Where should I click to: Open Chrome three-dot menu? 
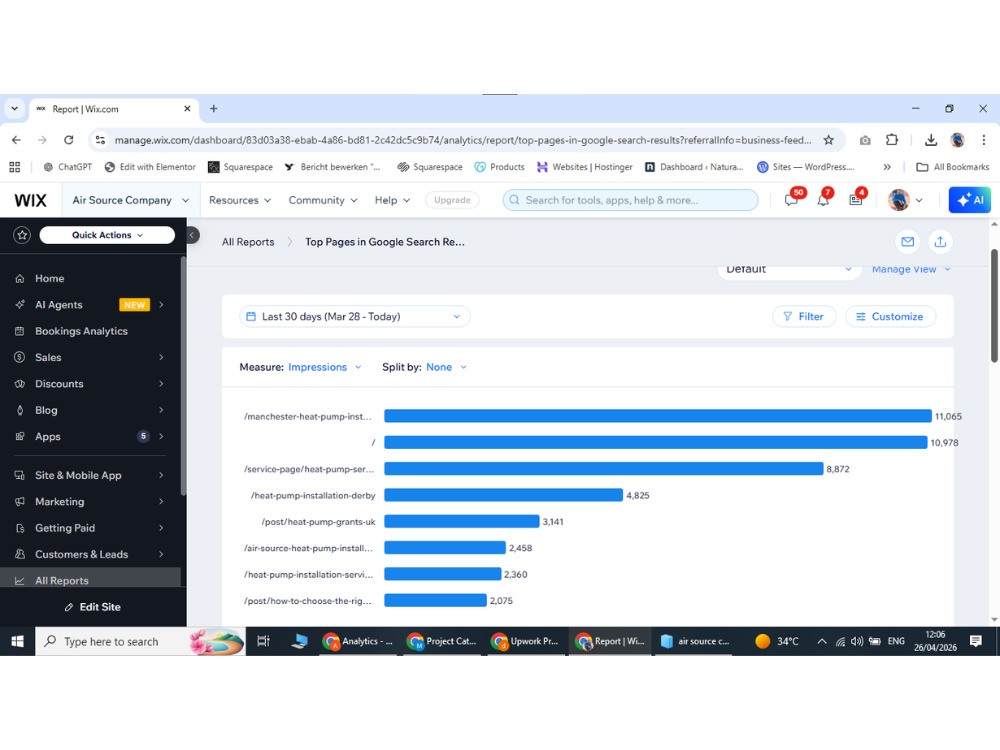pos(983,140)
